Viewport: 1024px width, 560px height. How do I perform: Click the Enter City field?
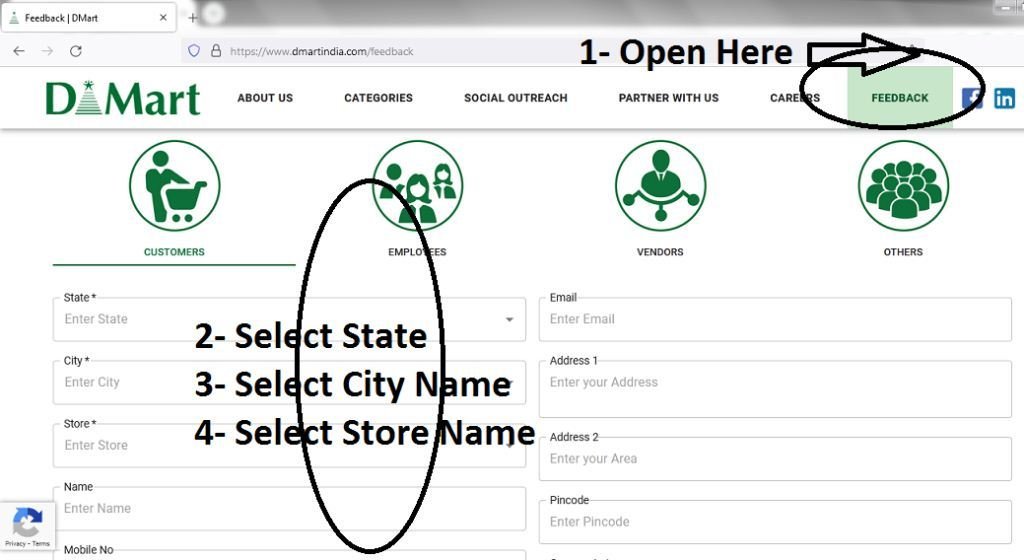click(289, 382)
